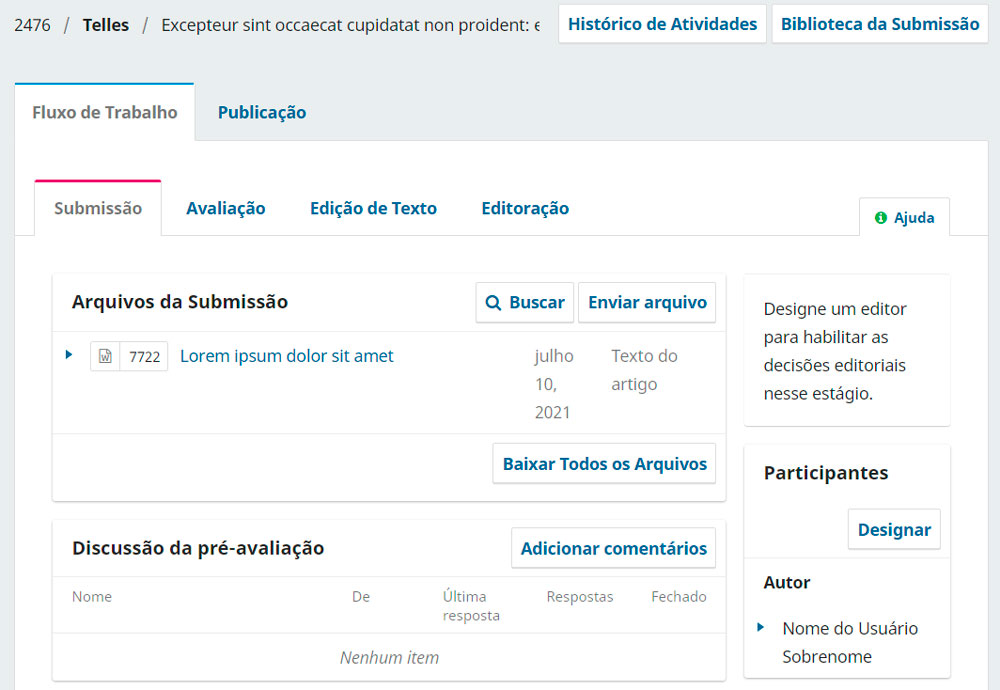This screenshot has height=690, width=1000.
Task: Open Biblioteca da Submissão
Action: (880, 24)
